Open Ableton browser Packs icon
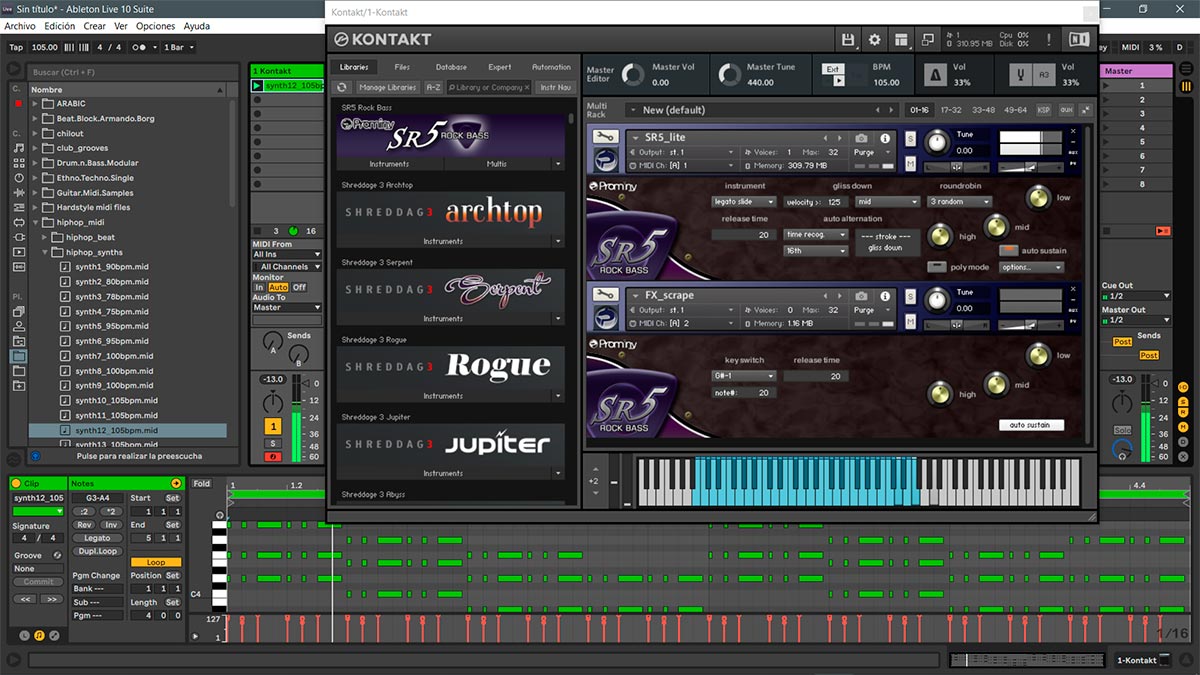The height and width of the screenshot is (675, 1200). pos(19,312)
